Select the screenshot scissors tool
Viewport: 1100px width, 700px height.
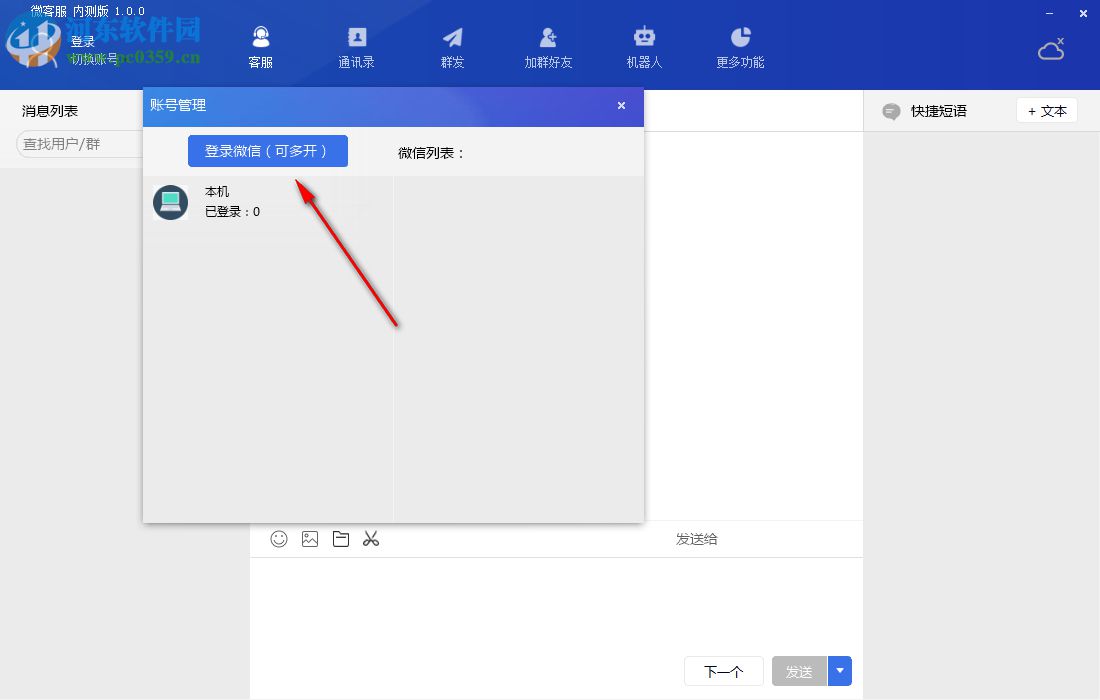click(x=371, y=538)
